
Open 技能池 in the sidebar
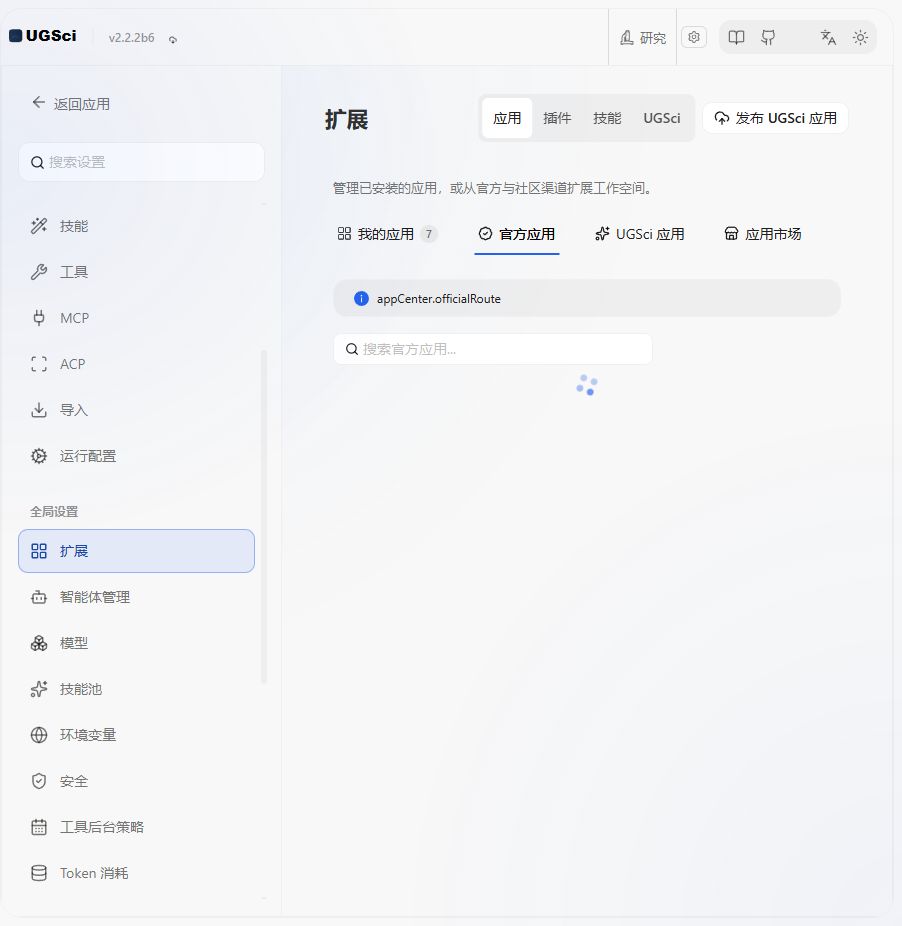click(x=136, y=689)
